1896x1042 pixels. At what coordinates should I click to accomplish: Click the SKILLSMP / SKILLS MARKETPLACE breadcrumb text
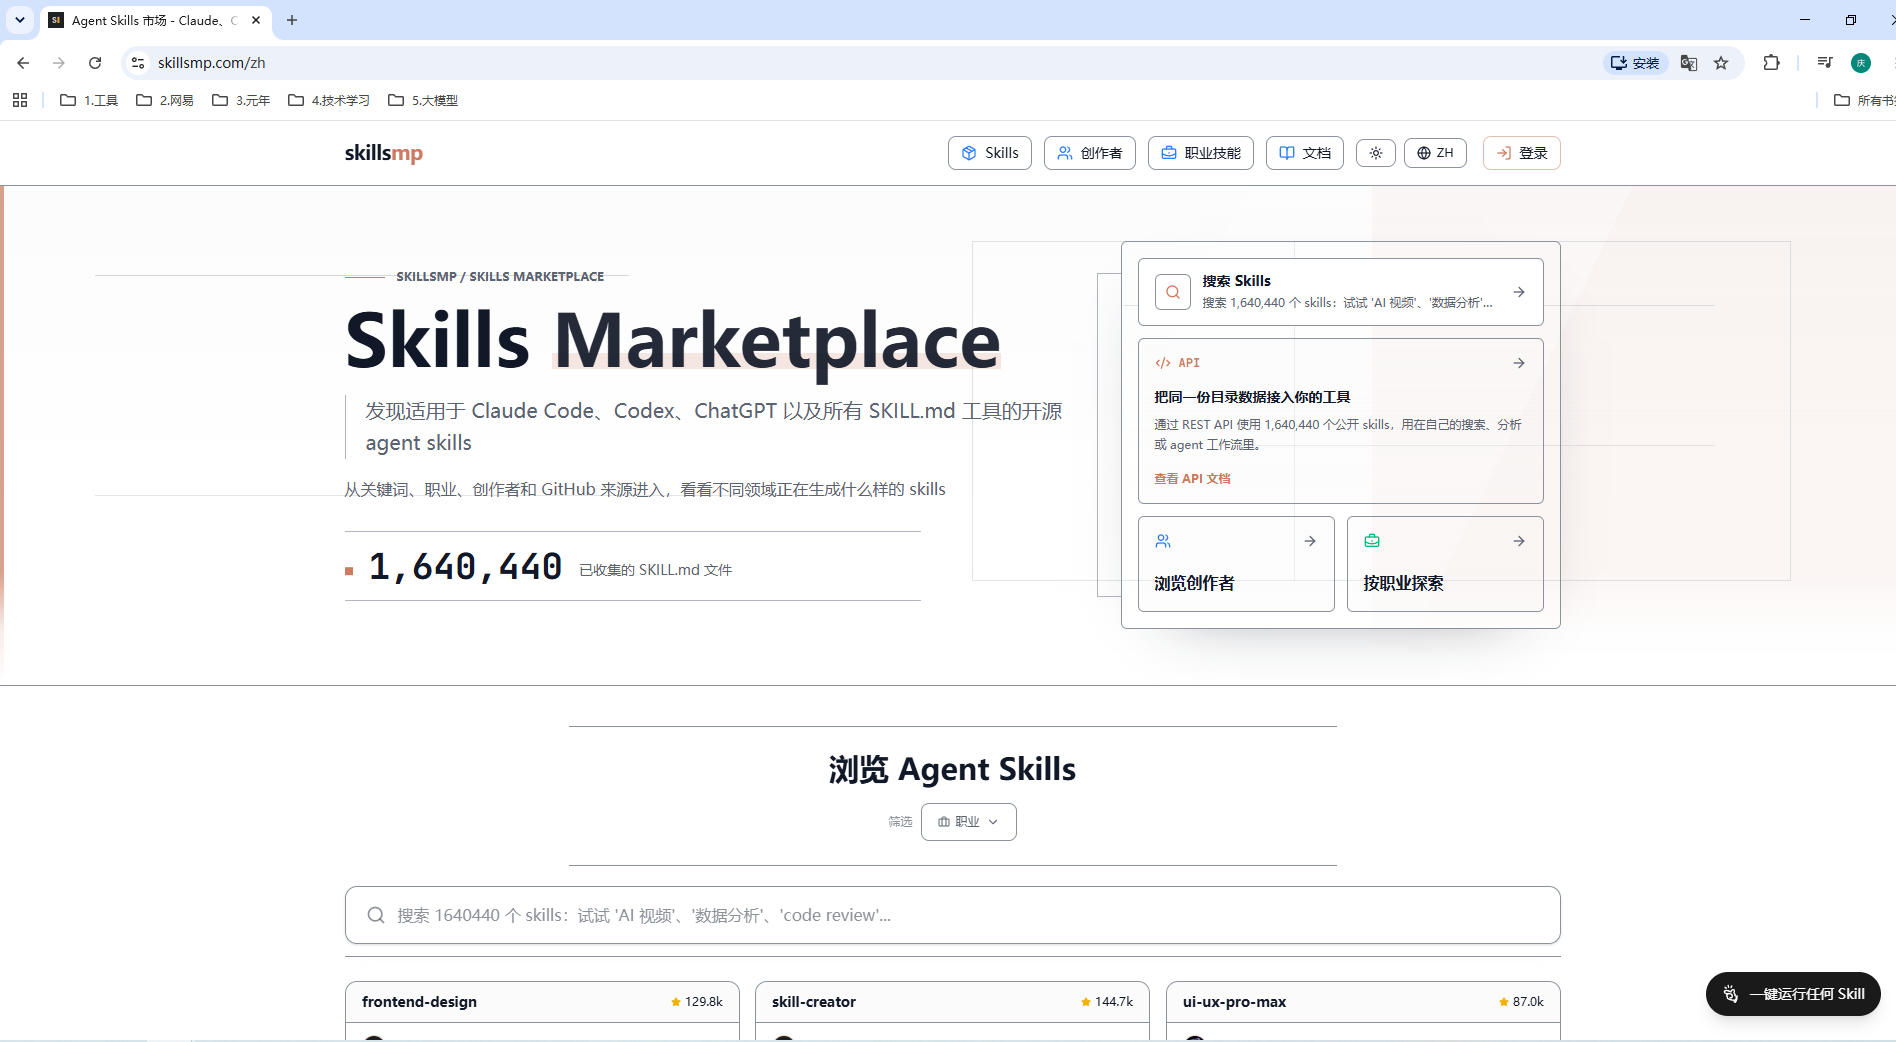click(x=500, y=277)
